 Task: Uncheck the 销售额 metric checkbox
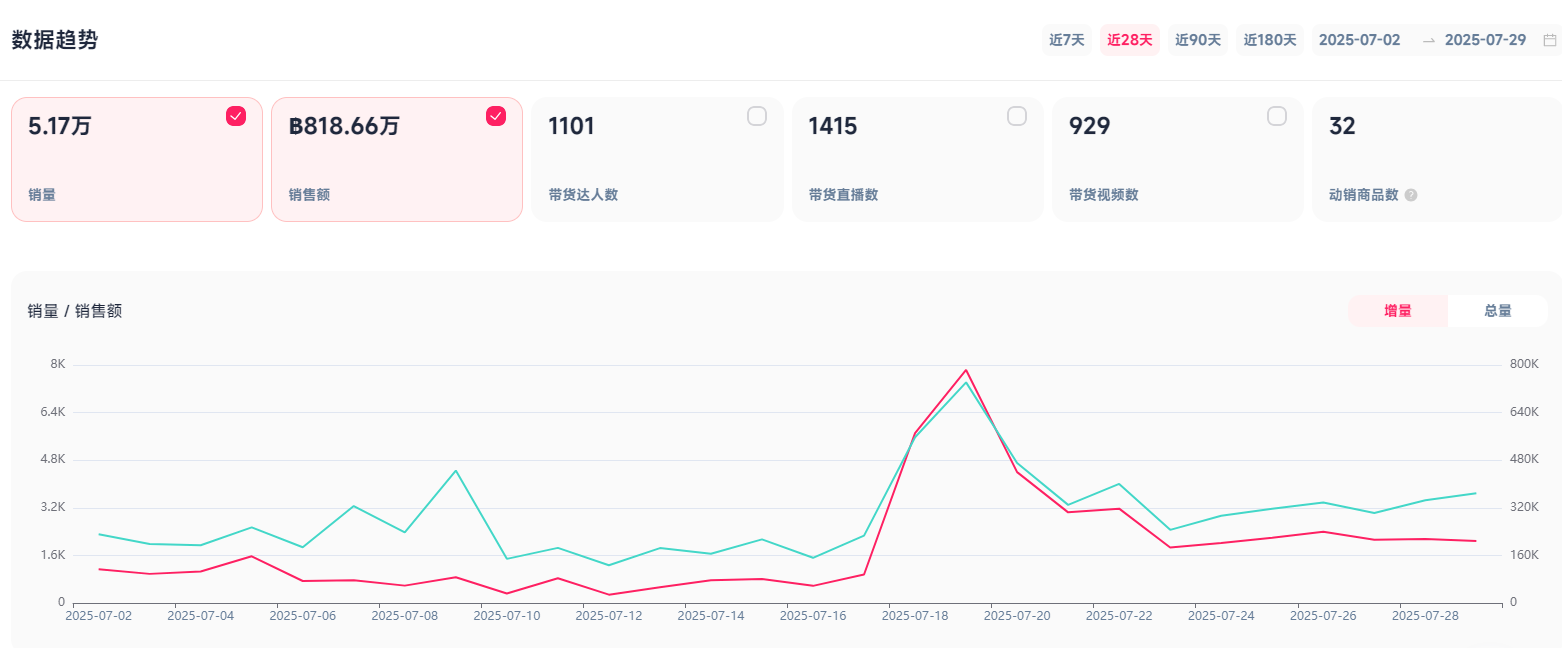click(x=496, y=116)
